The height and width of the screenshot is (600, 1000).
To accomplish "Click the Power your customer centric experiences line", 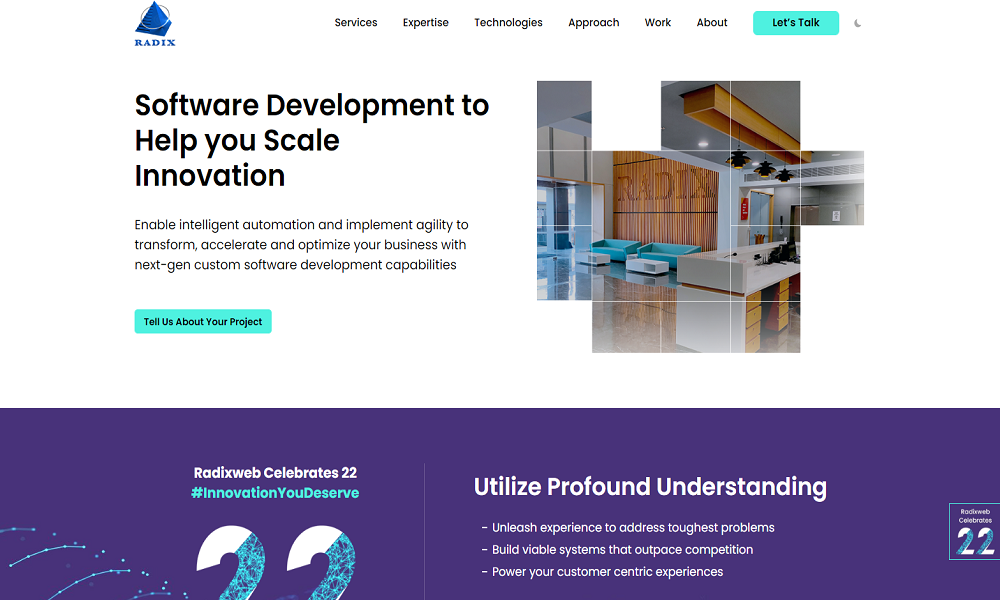I will 607,572.
